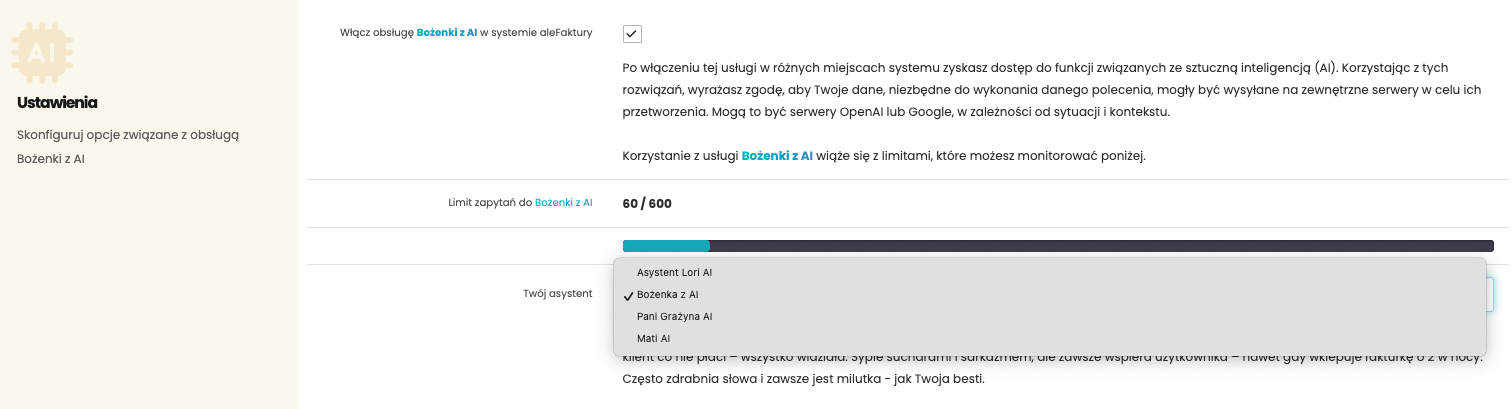Click the Twój asystent field label
The image size is (1512, 409).
557,294
